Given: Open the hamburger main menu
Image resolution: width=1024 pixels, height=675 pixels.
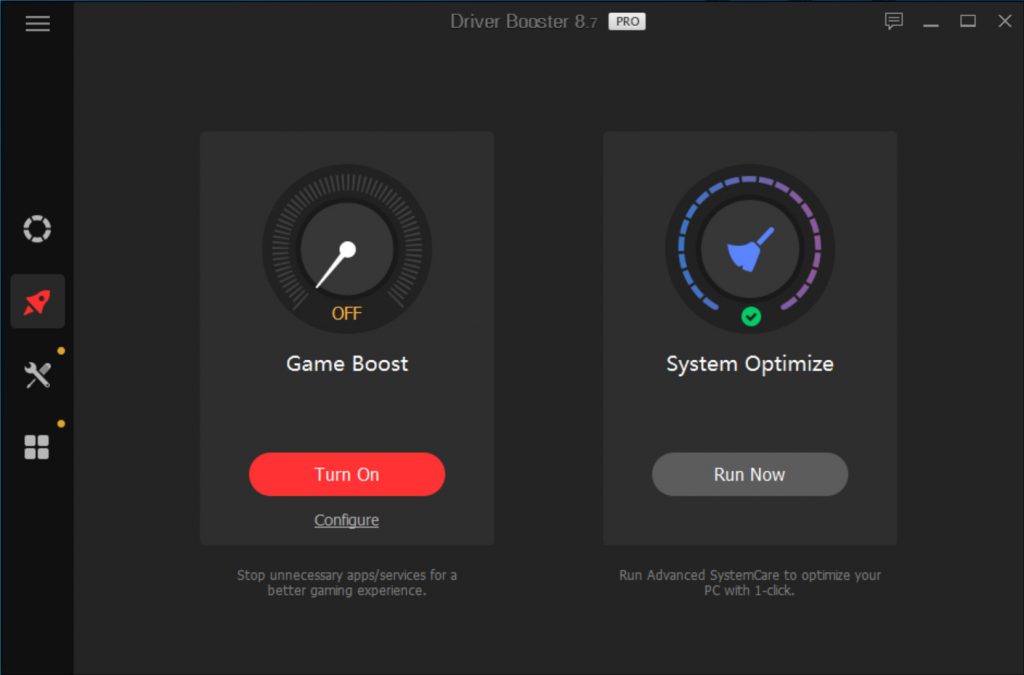Looking at the screenshot, I should point(37,24).
